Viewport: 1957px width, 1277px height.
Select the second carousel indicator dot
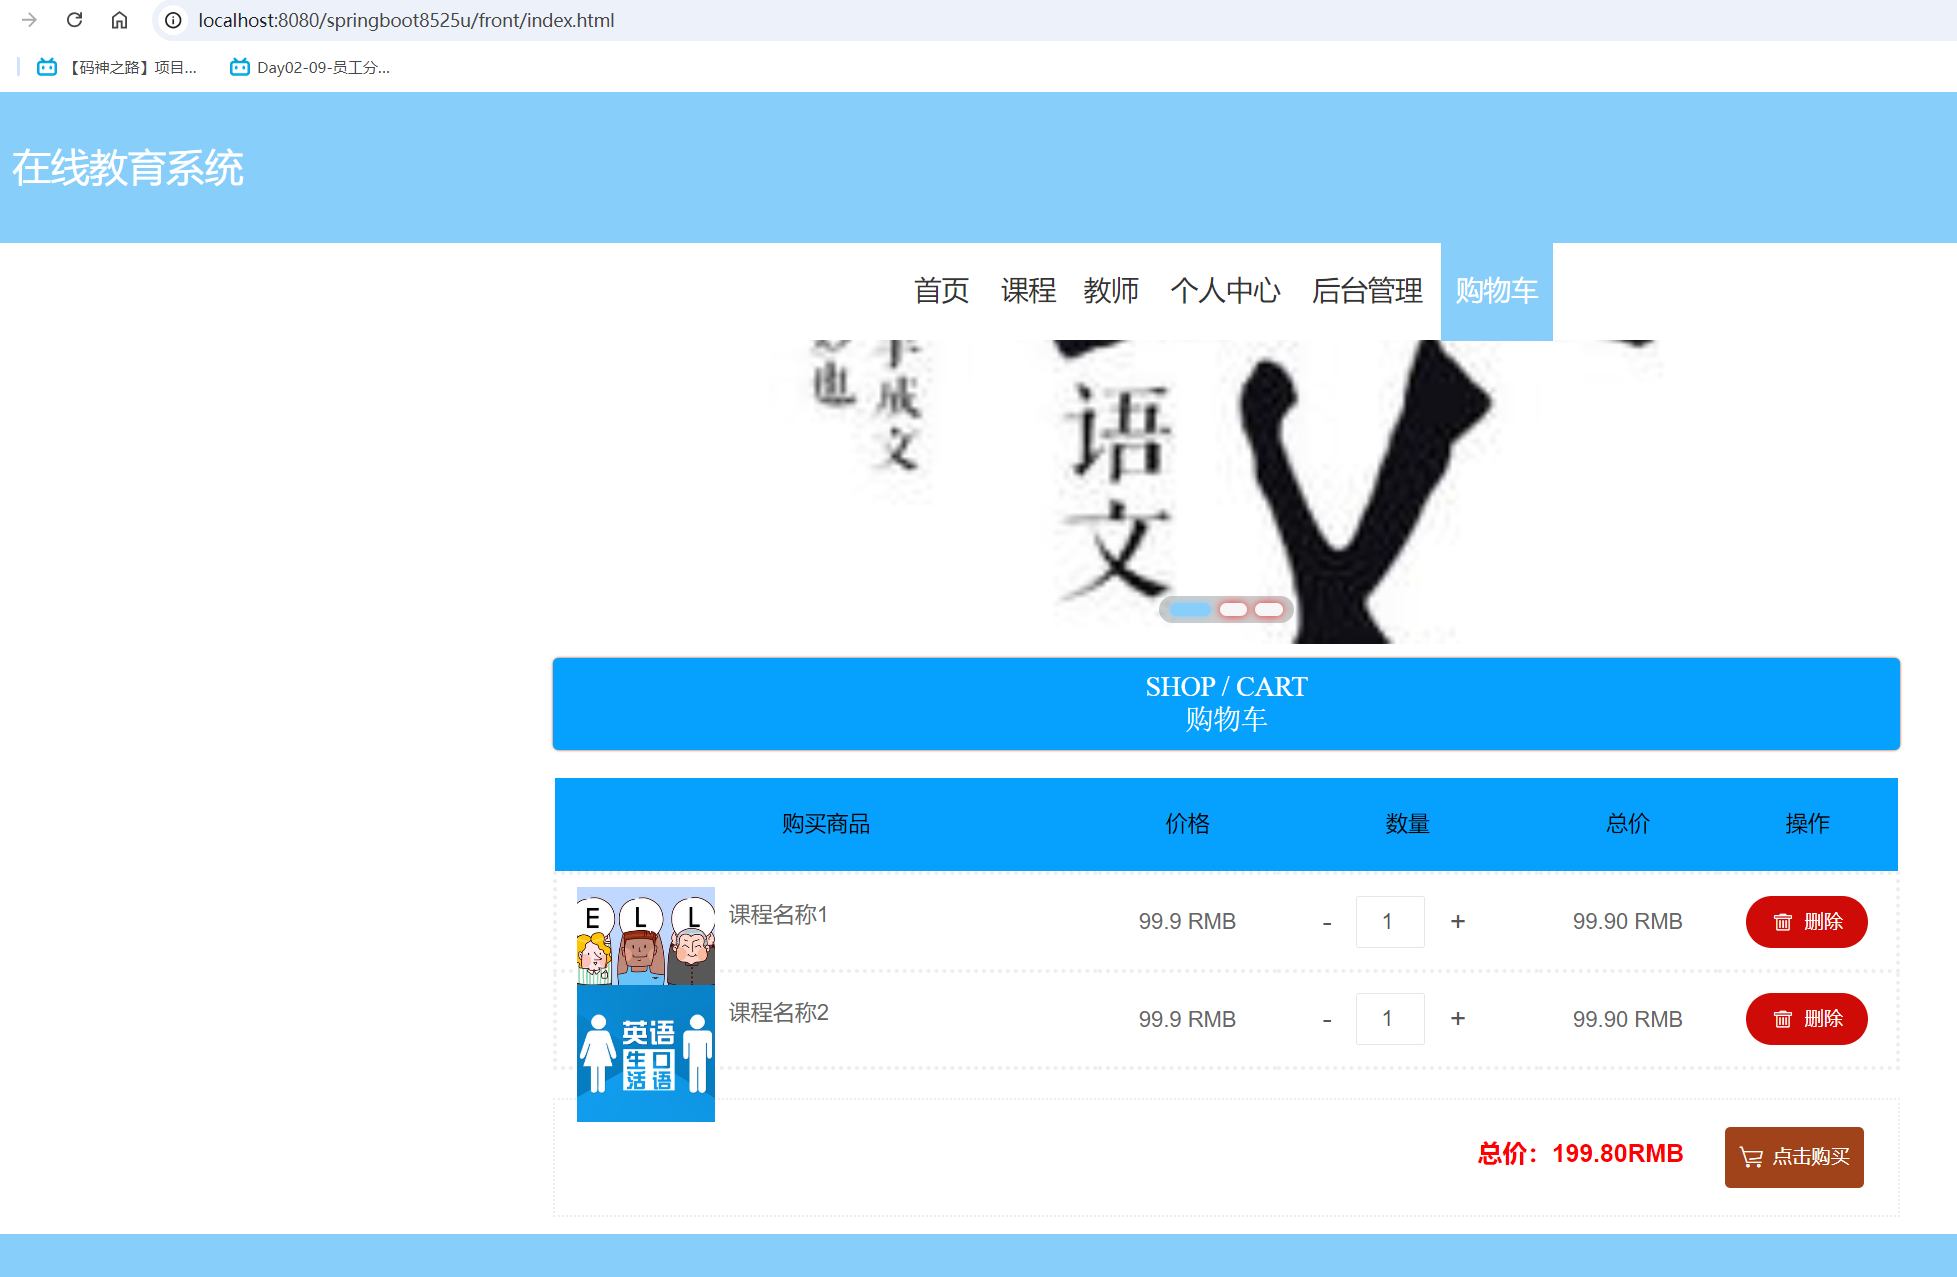click(x=1233, y=610)
